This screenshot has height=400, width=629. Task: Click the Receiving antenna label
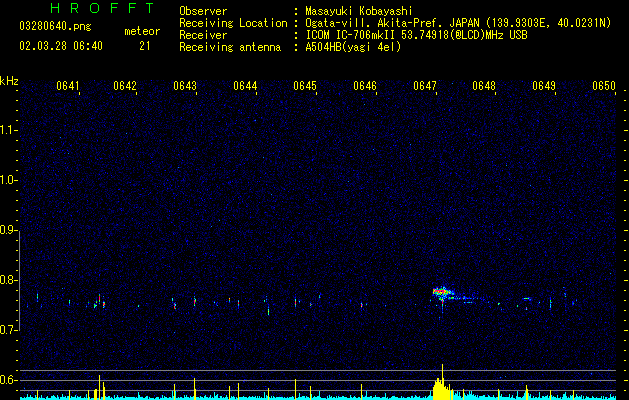pos(230,47)
